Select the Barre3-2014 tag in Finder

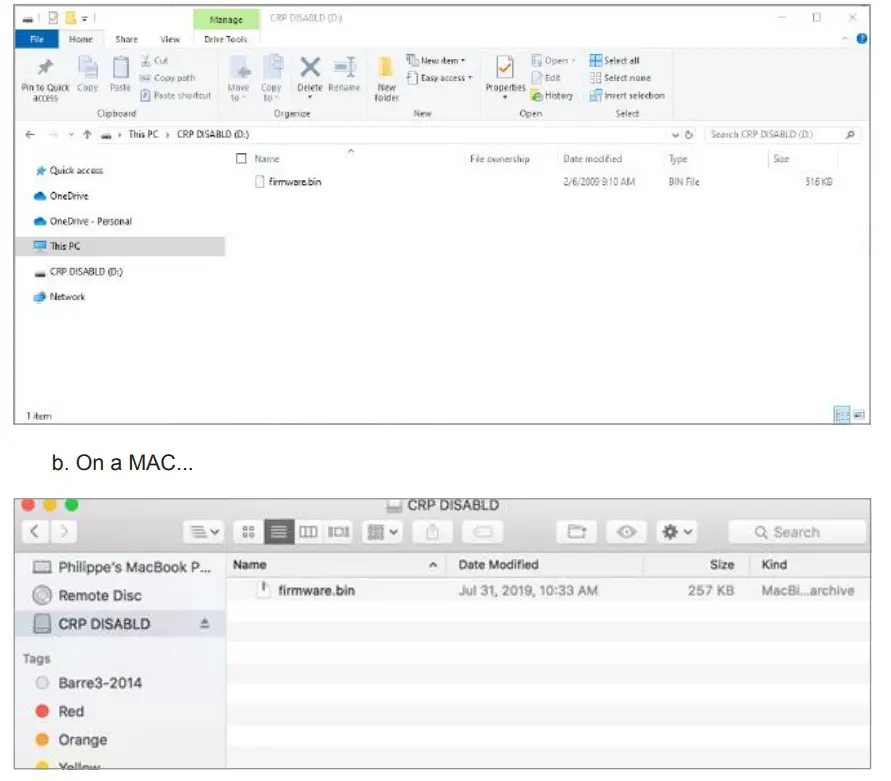pyautogui.click(x=89, y=683)
